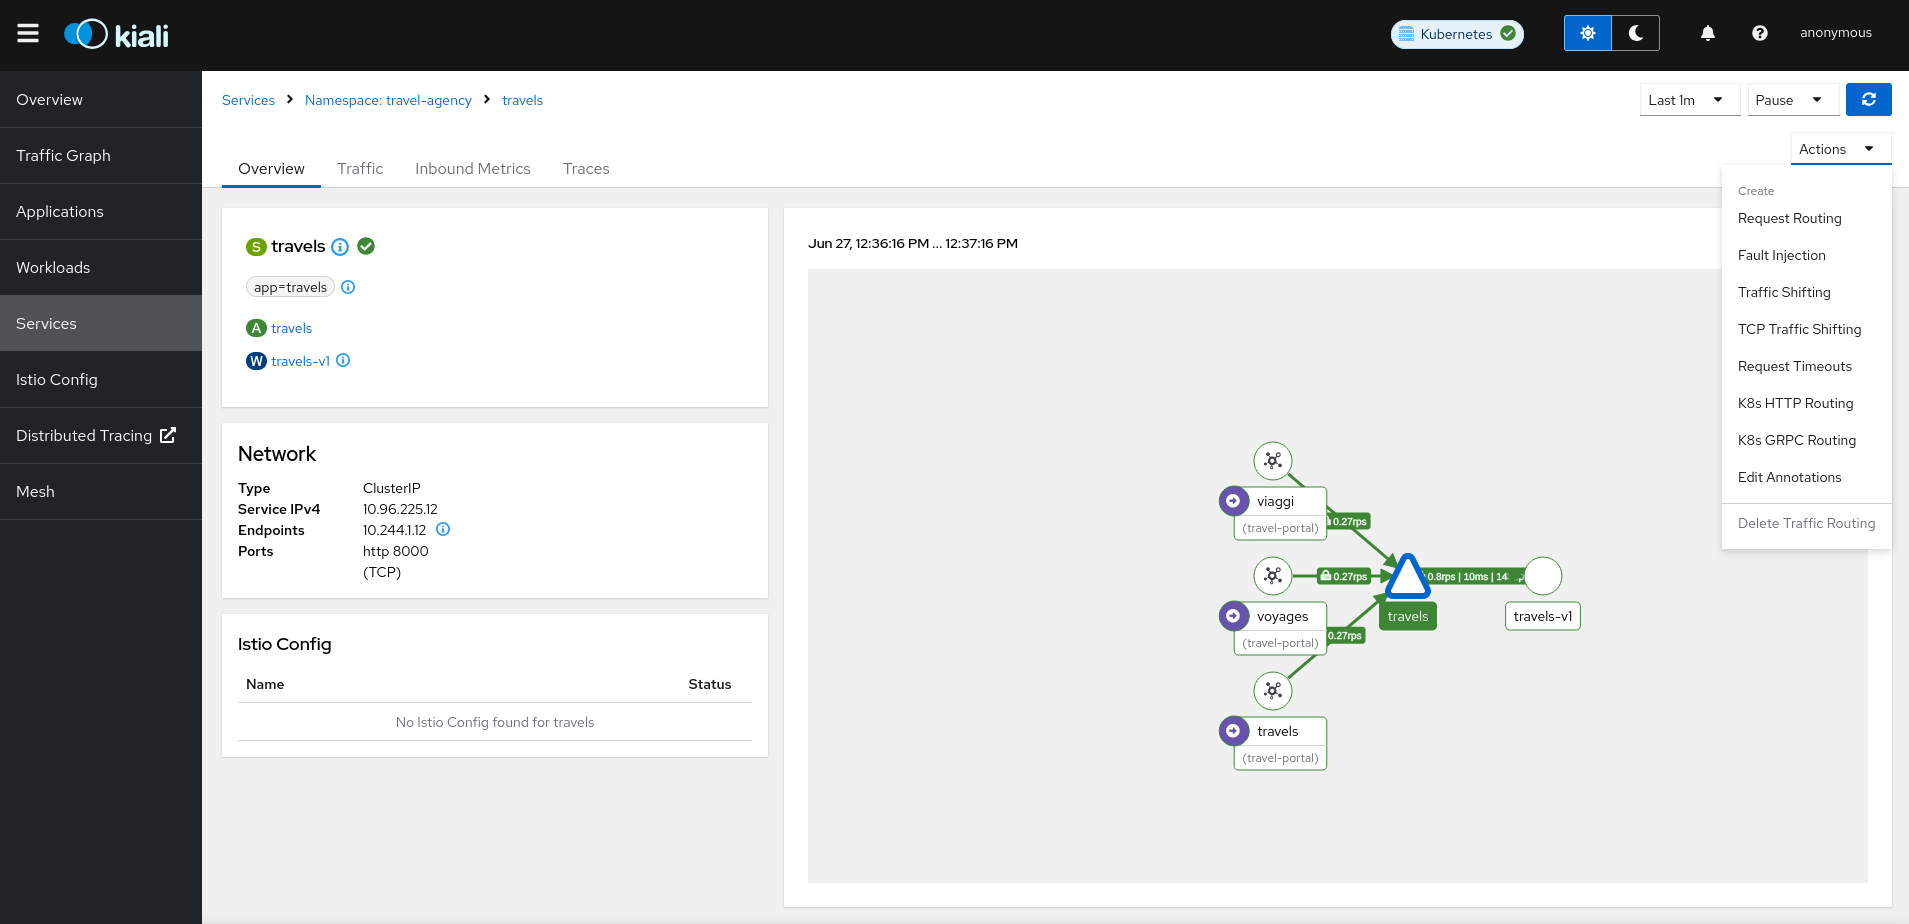Click the info icon next to app=travels label
This screenshot has height=924, width=1909.
(348, 287)
